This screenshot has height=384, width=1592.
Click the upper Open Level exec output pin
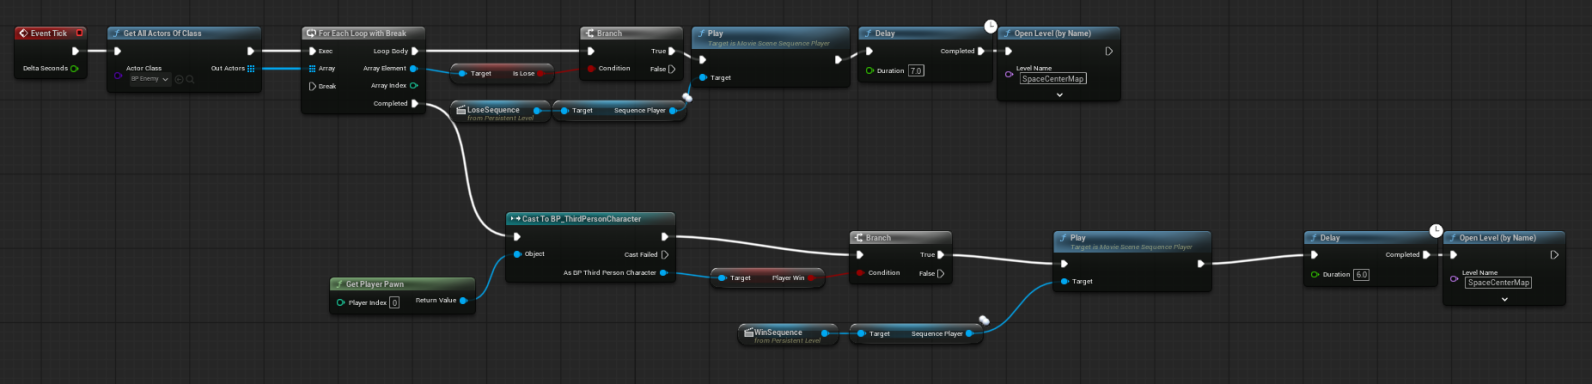click(1109, 51)
